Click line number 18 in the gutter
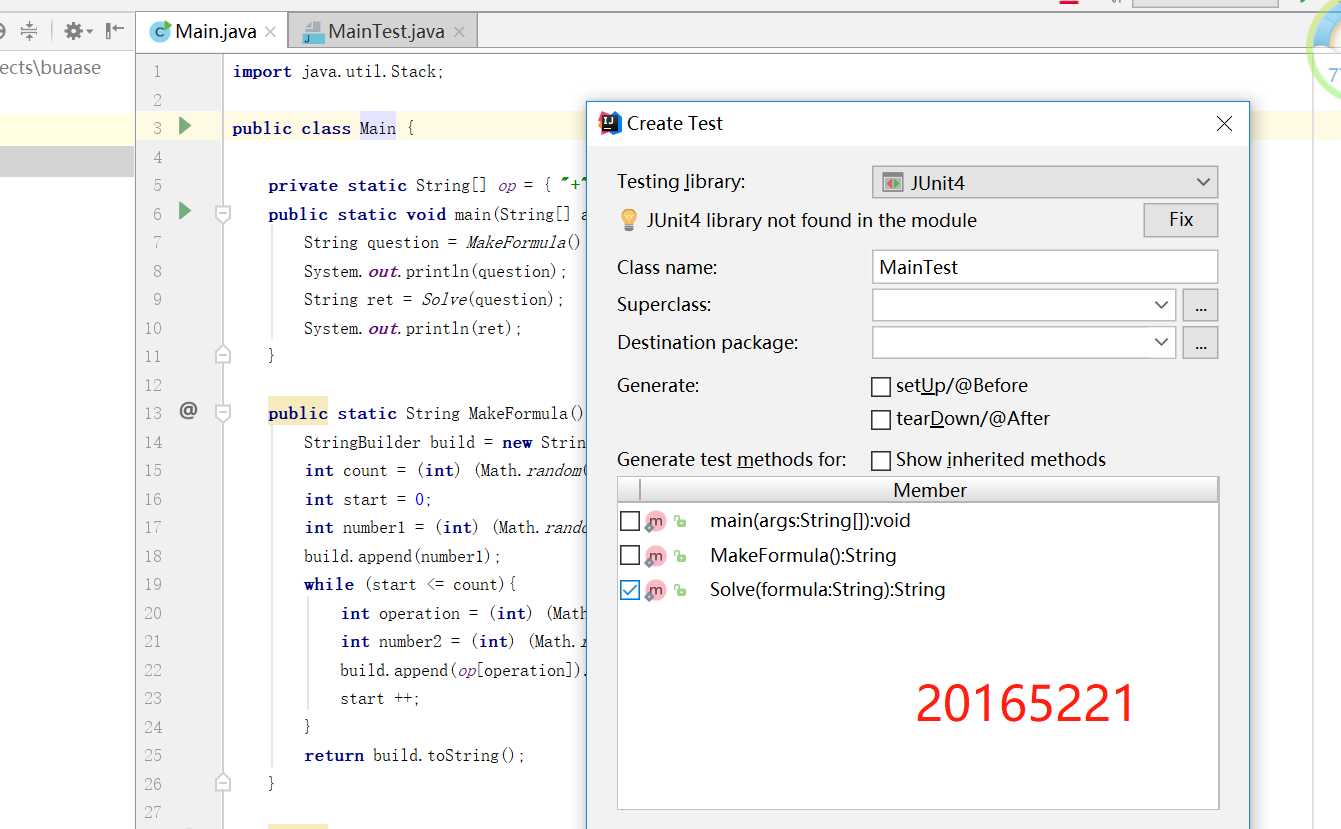1341x829 pixels. click(x=153, y=556)
